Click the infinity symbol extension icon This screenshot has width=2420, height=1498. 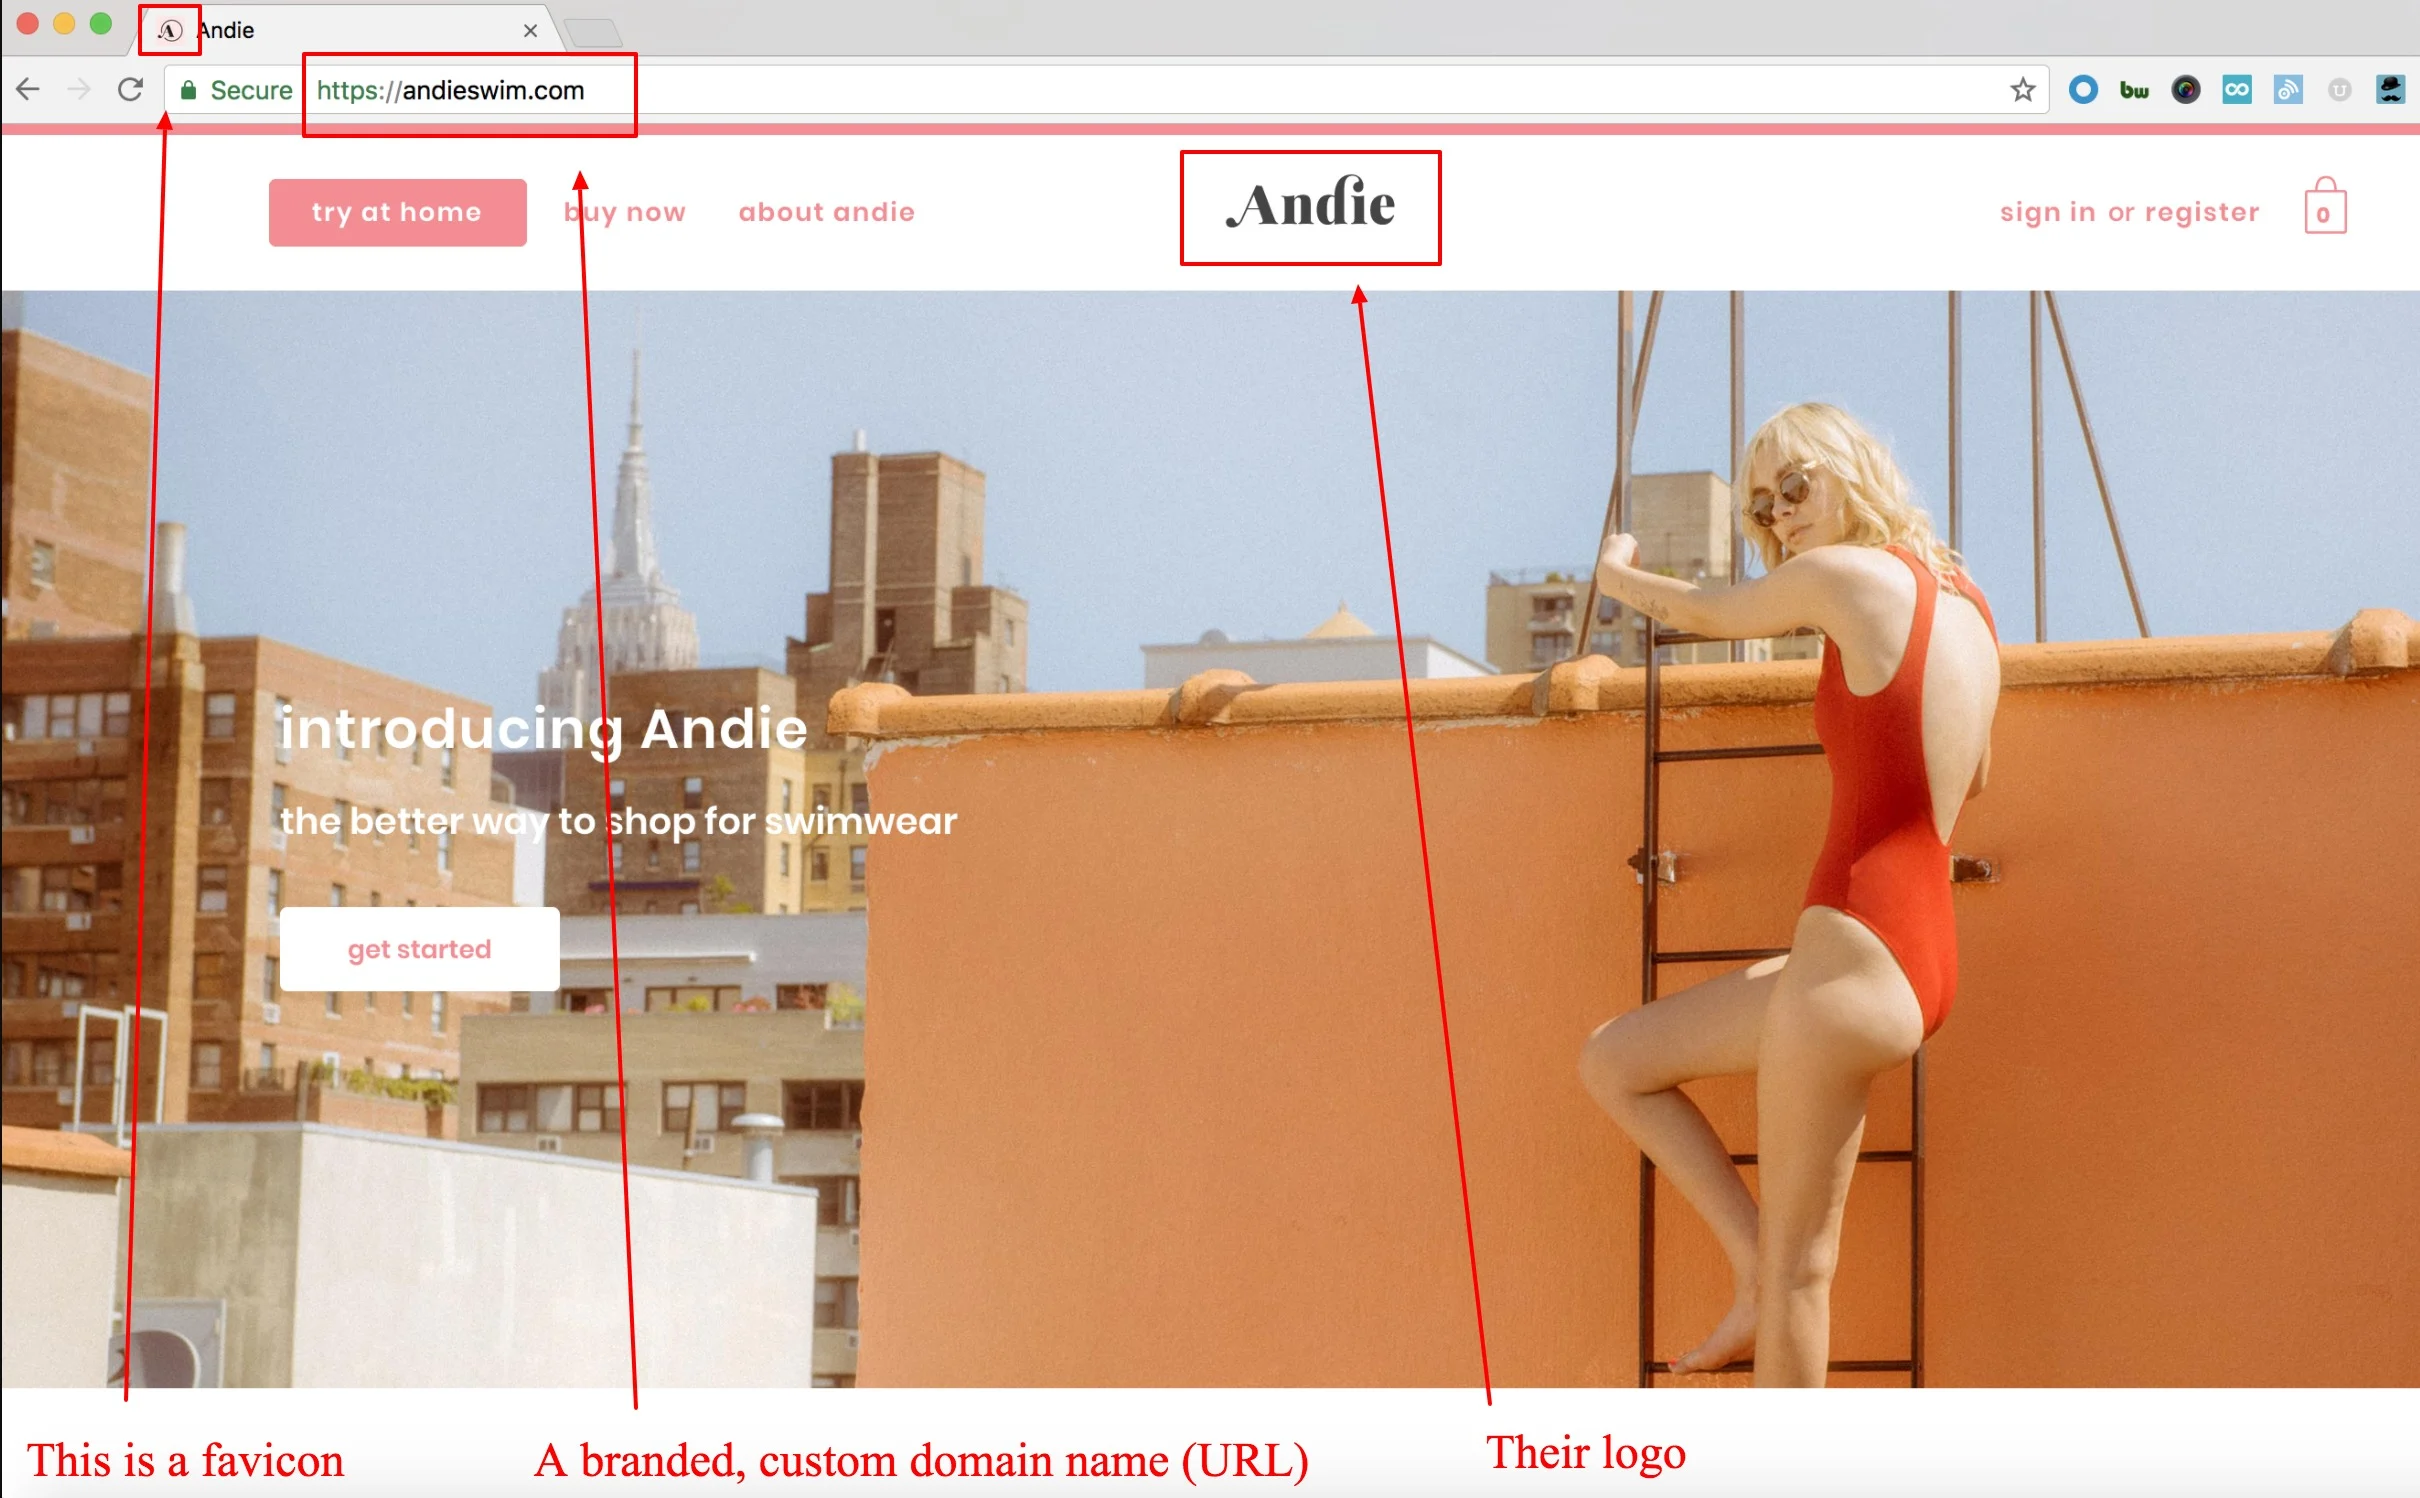click(2237, 90)
